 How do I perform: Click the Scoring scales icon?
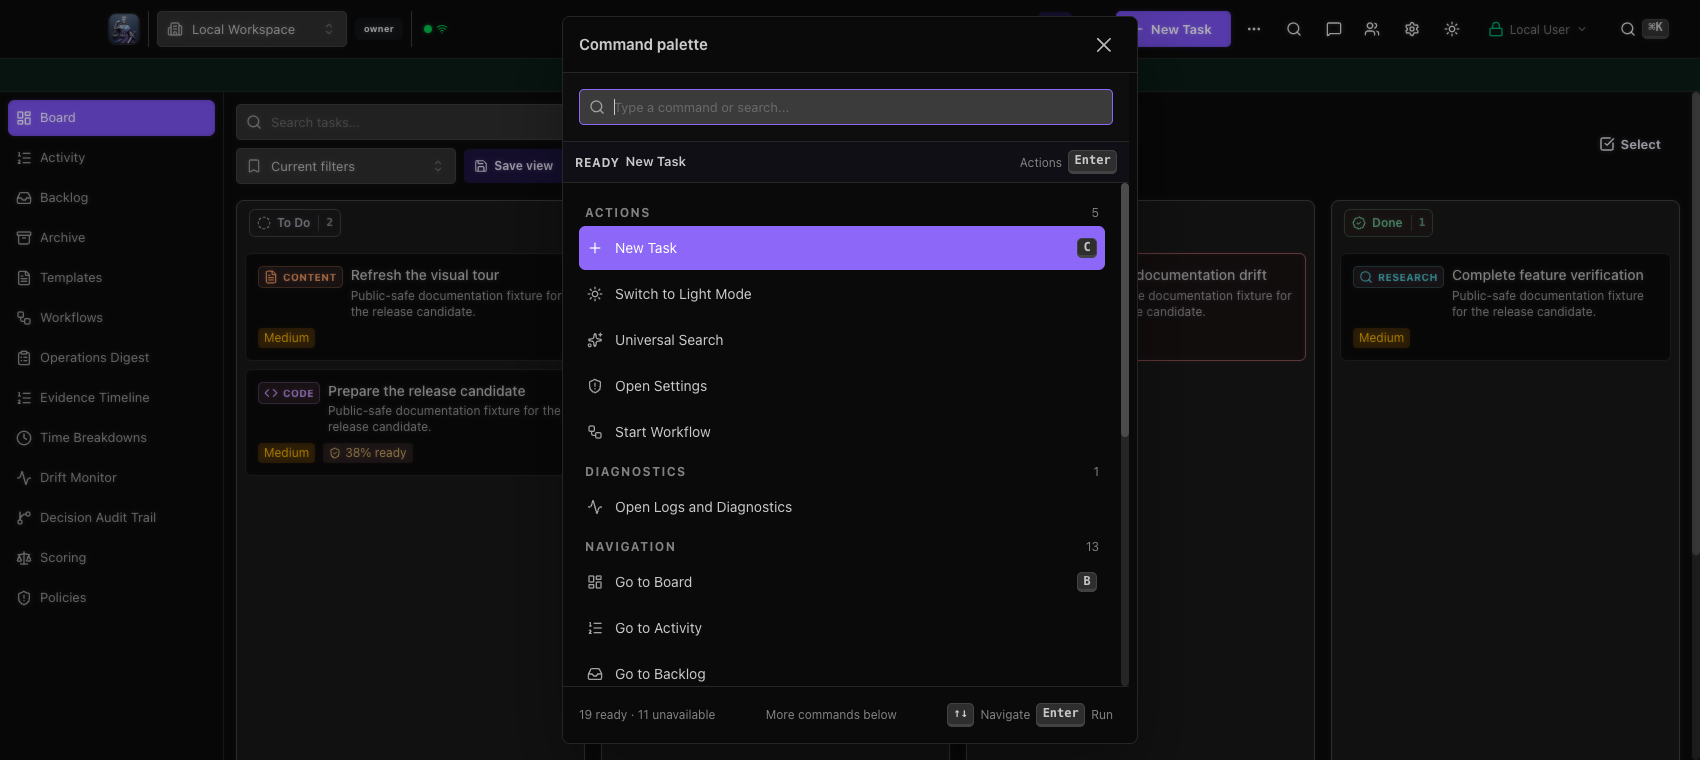coord(24,558)
